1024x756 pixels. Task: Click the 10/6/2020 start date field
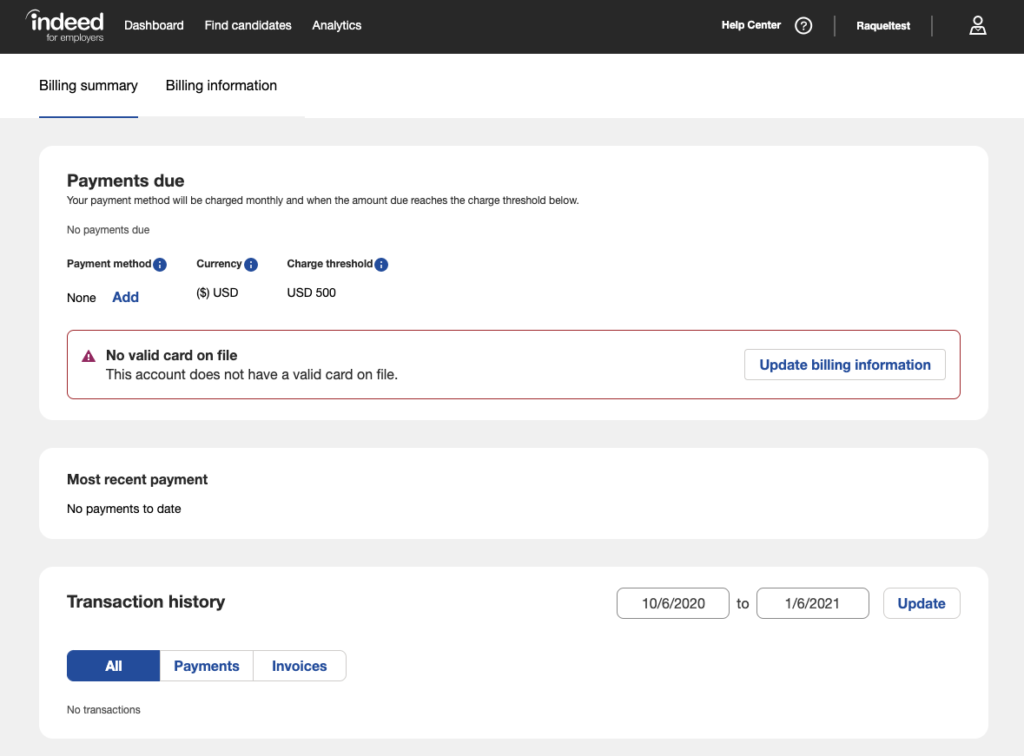672,603
